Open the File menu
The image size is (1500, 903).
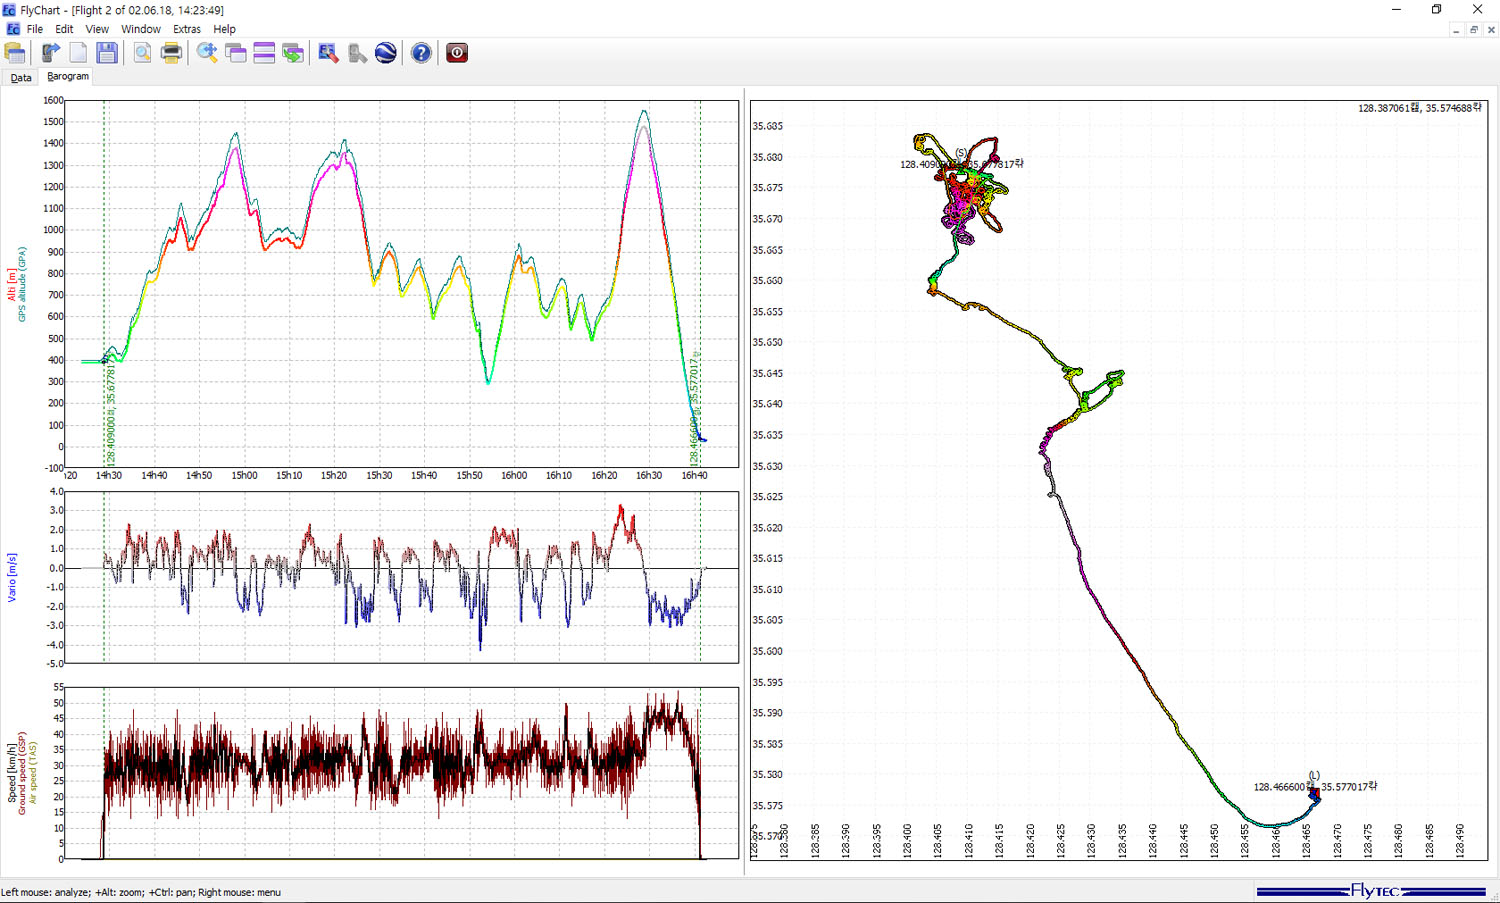point(35,29)
